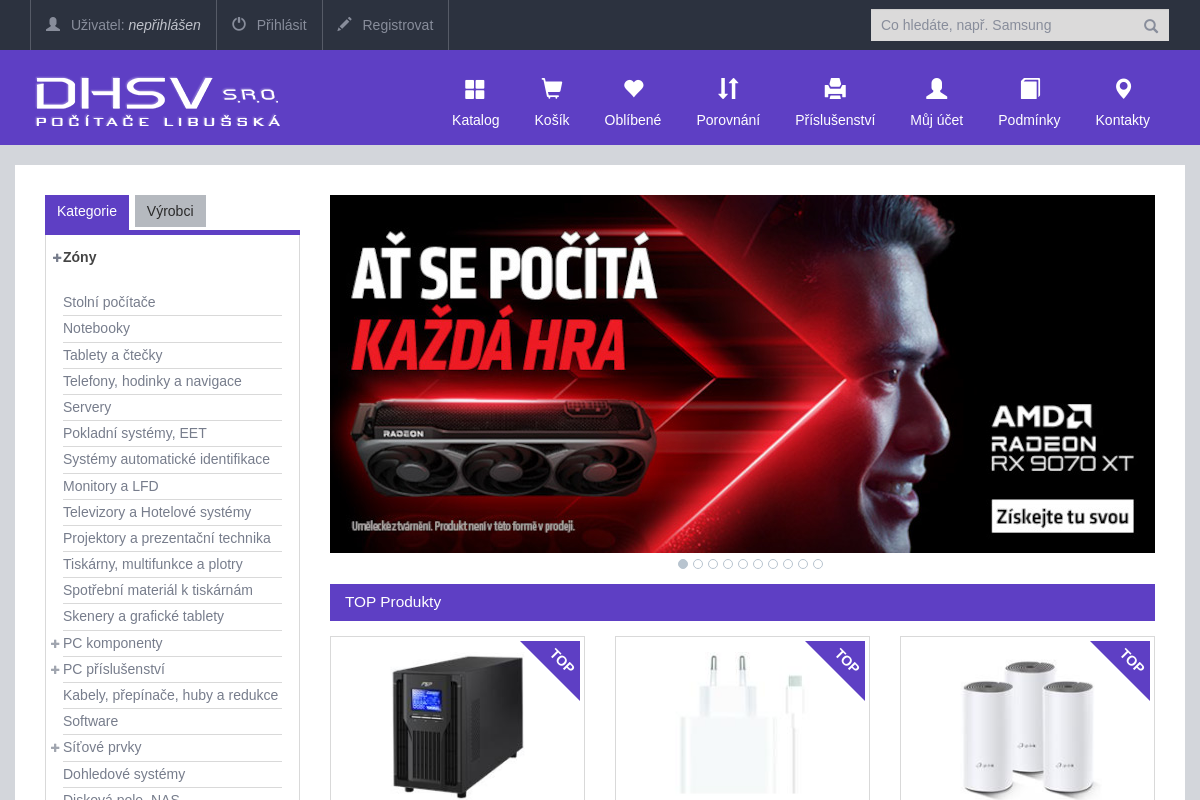This screenshot has height=800, width=1200.
Task: Open Stolní počítače category
Action: tap(109, 302)
